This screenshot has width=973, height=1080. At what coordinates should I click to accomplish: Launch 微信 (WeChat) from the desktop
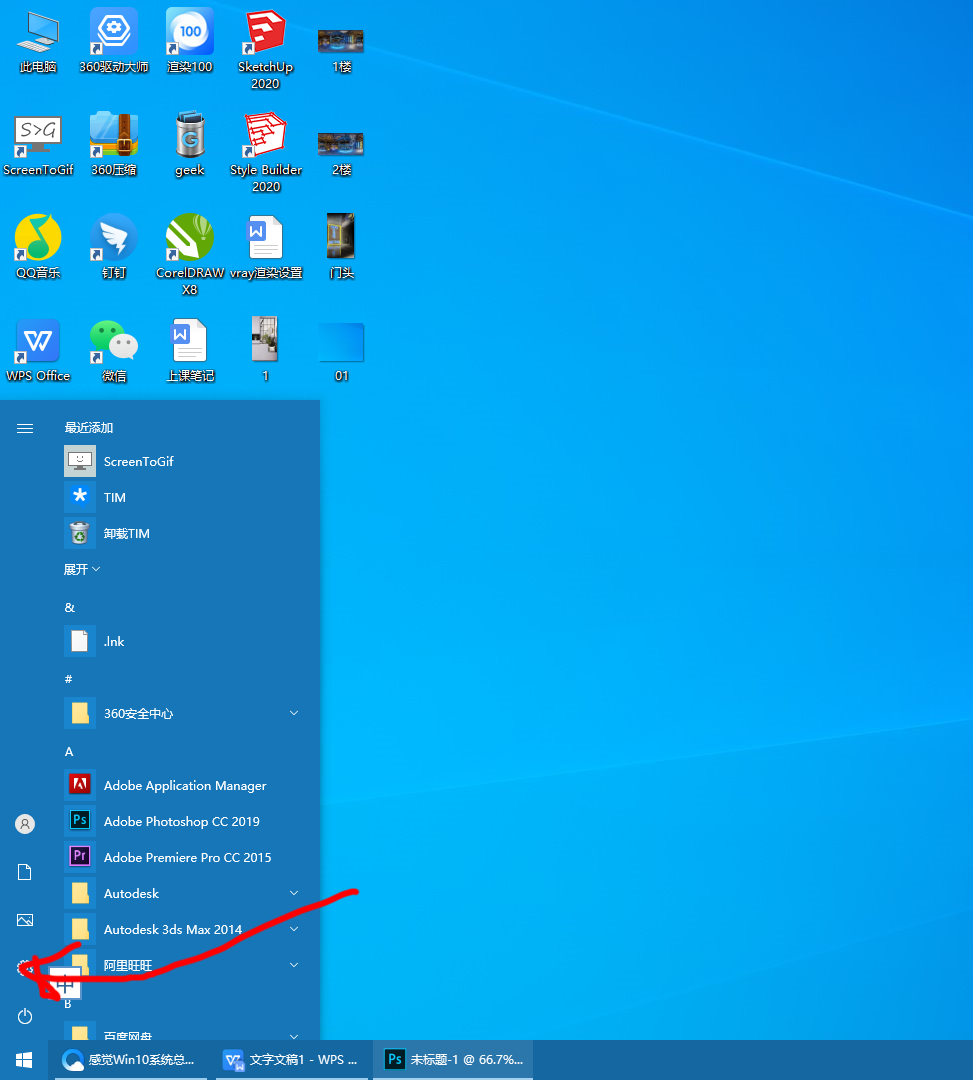click(113, 340)
